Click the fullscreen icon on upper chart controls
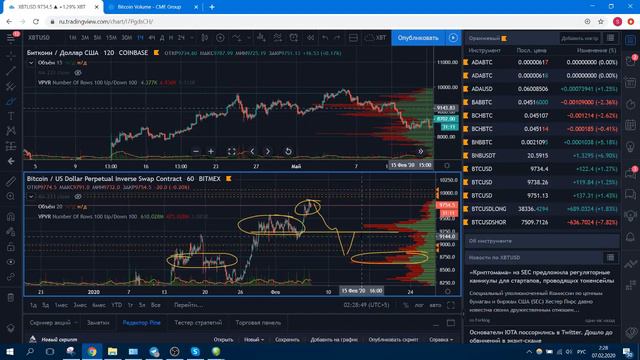 click(x=231, y=151)
